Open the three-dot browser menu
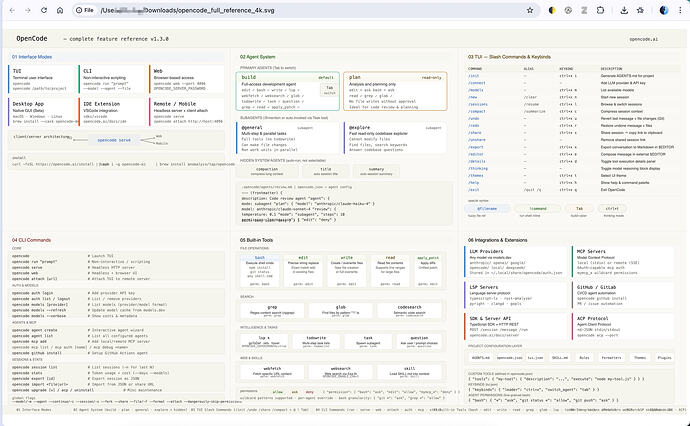The height and width of the screenshot is (426, 690). 680,10
